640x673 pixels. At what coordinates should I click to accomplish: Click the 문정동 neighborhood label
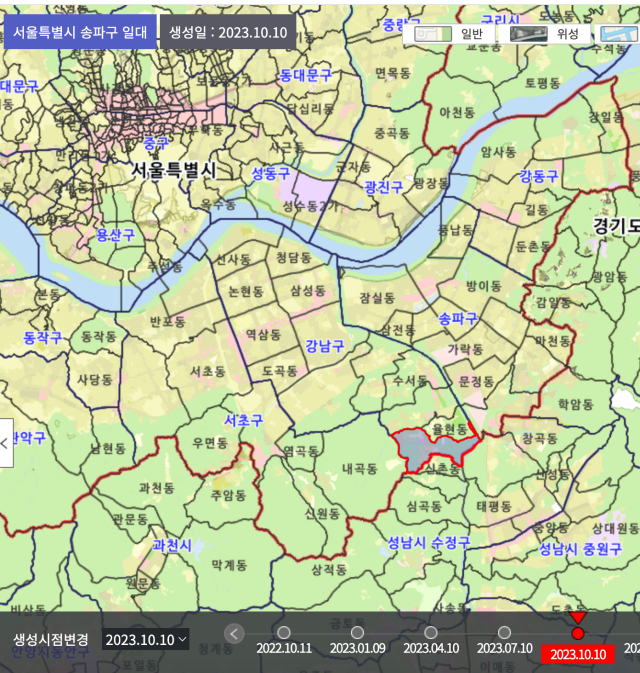pyautogui.click(x=476, y=381)
